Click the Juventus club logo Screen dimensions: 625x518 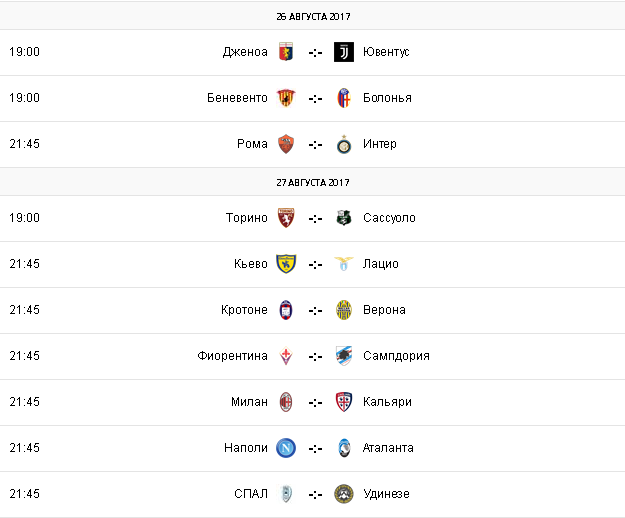click(344, 52)
